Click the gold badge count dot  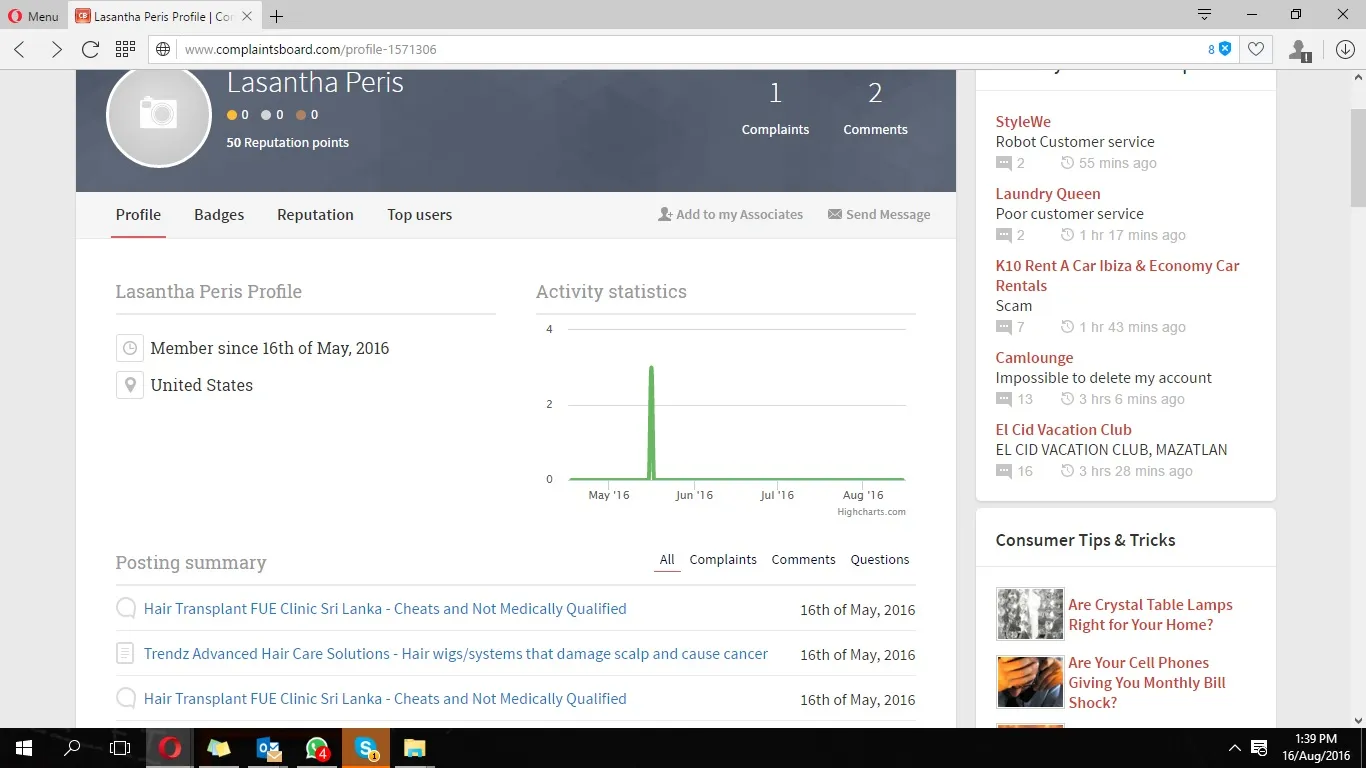(x=232, y=115)
